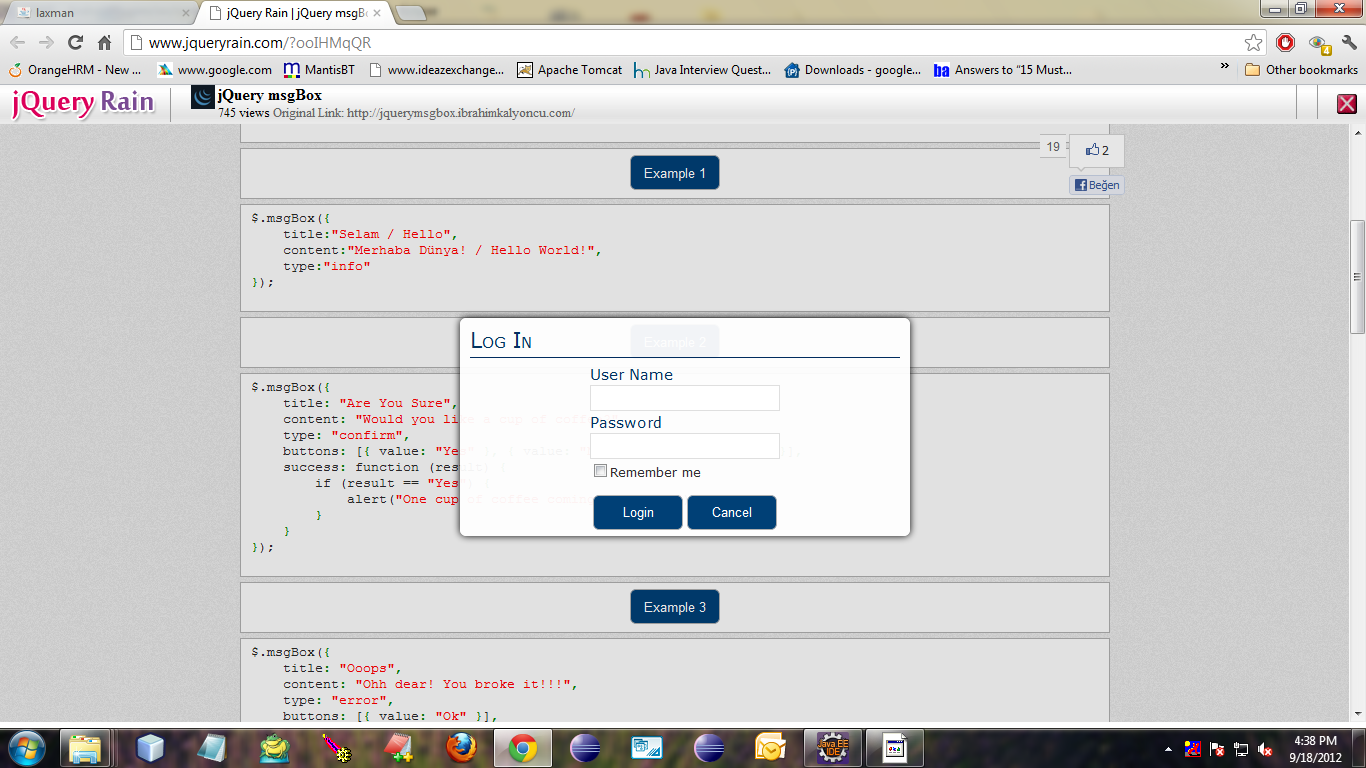Click the AdBlock extension icon near address bar
This screenshot has width=1366, height=768.
[x=1285, y=42]
